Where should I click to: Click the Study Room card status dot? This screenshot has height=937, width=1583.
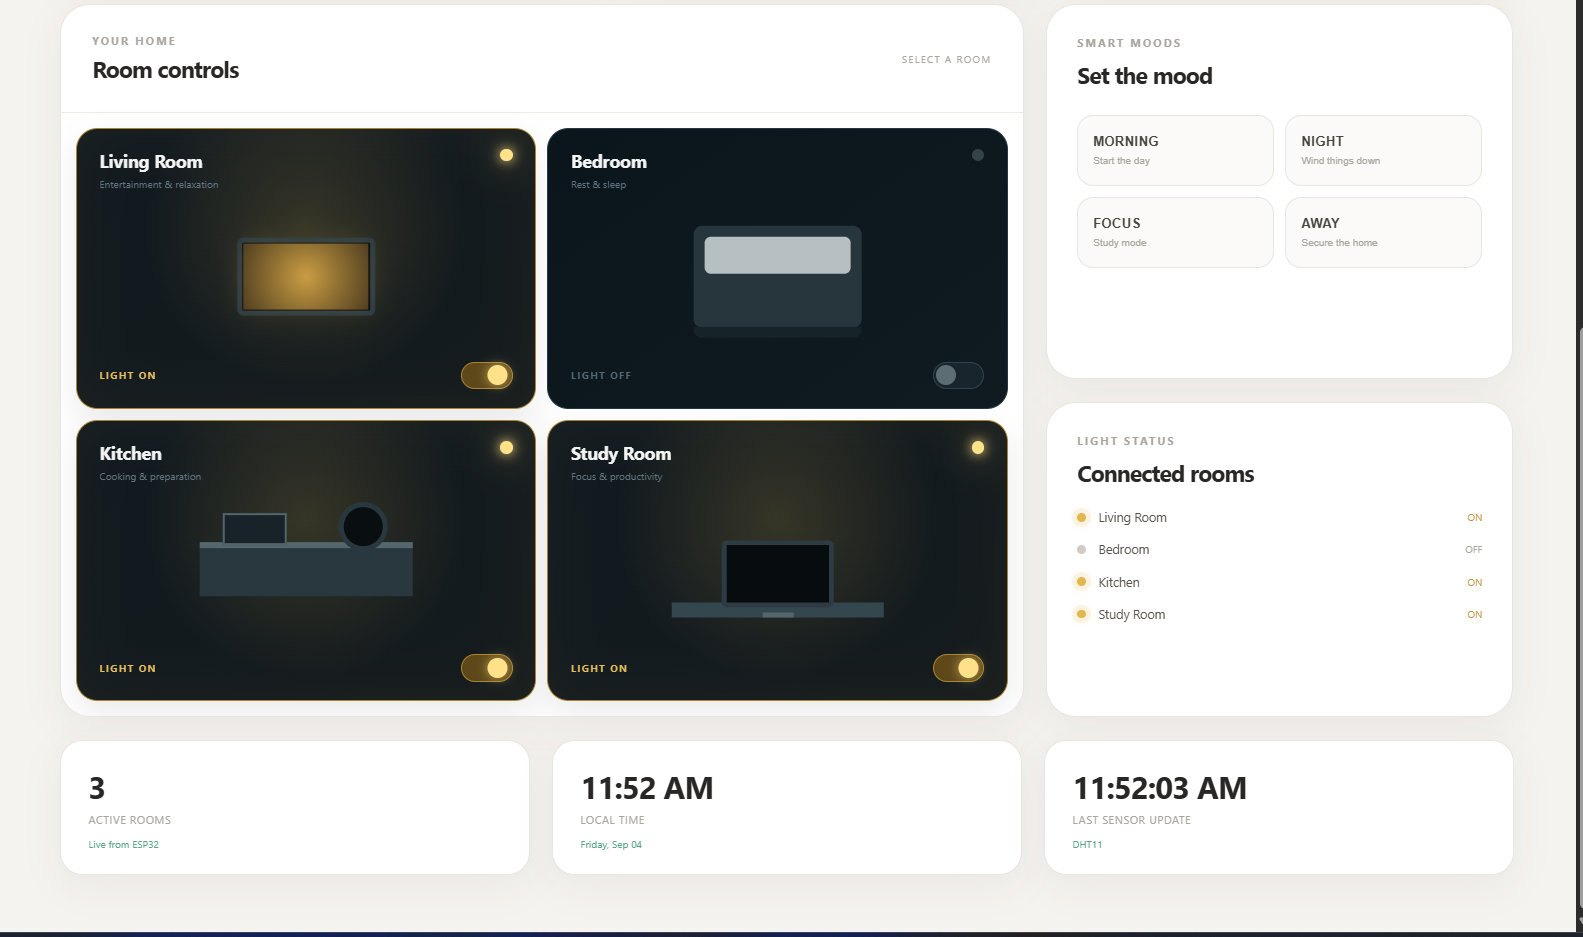tap(978, 447)
